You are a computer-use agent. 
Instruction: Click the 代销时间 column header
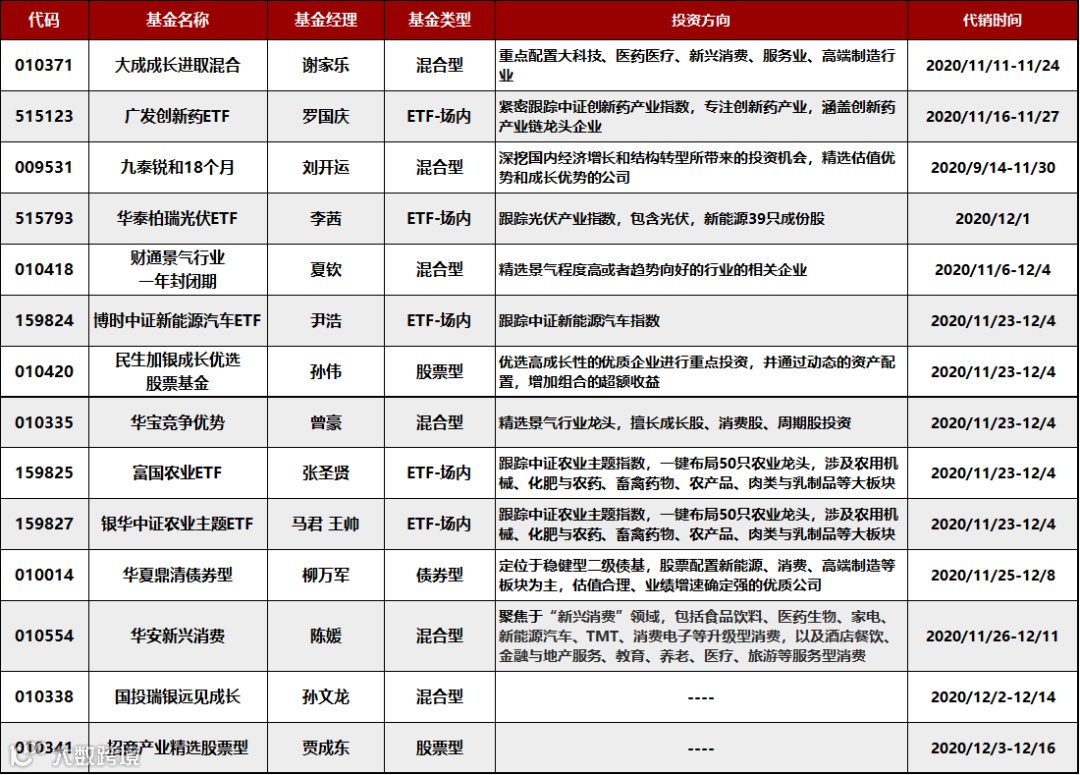(992, 20)
